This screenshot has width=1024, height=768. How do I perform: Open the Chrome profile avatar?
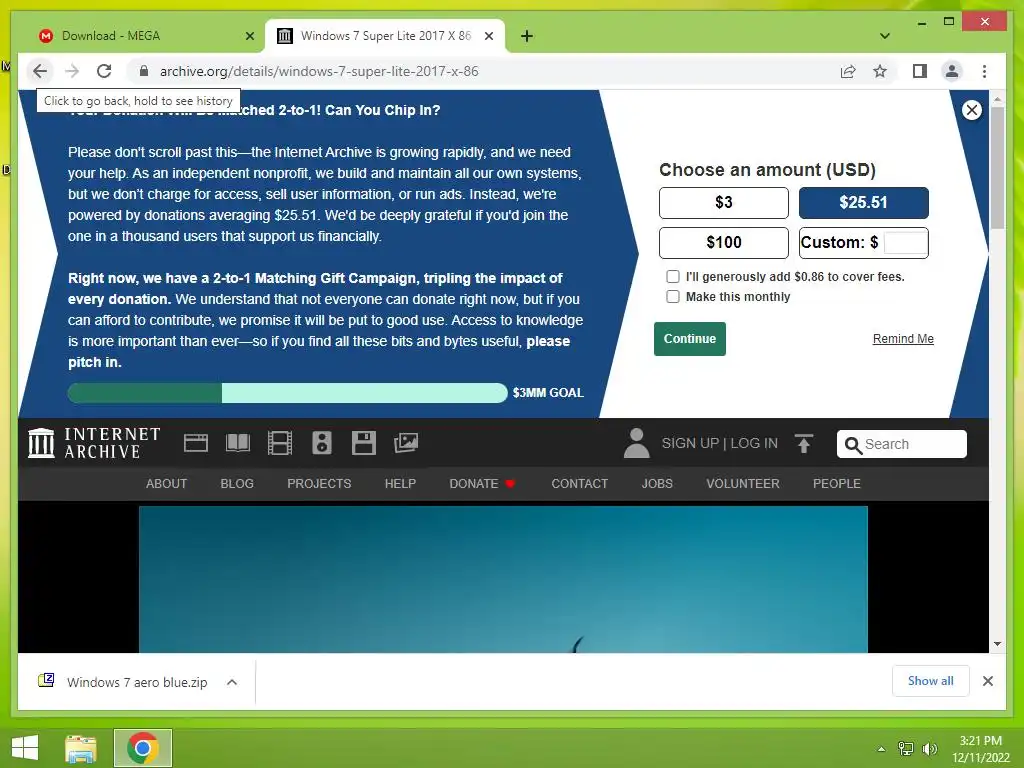click(952, 71)
